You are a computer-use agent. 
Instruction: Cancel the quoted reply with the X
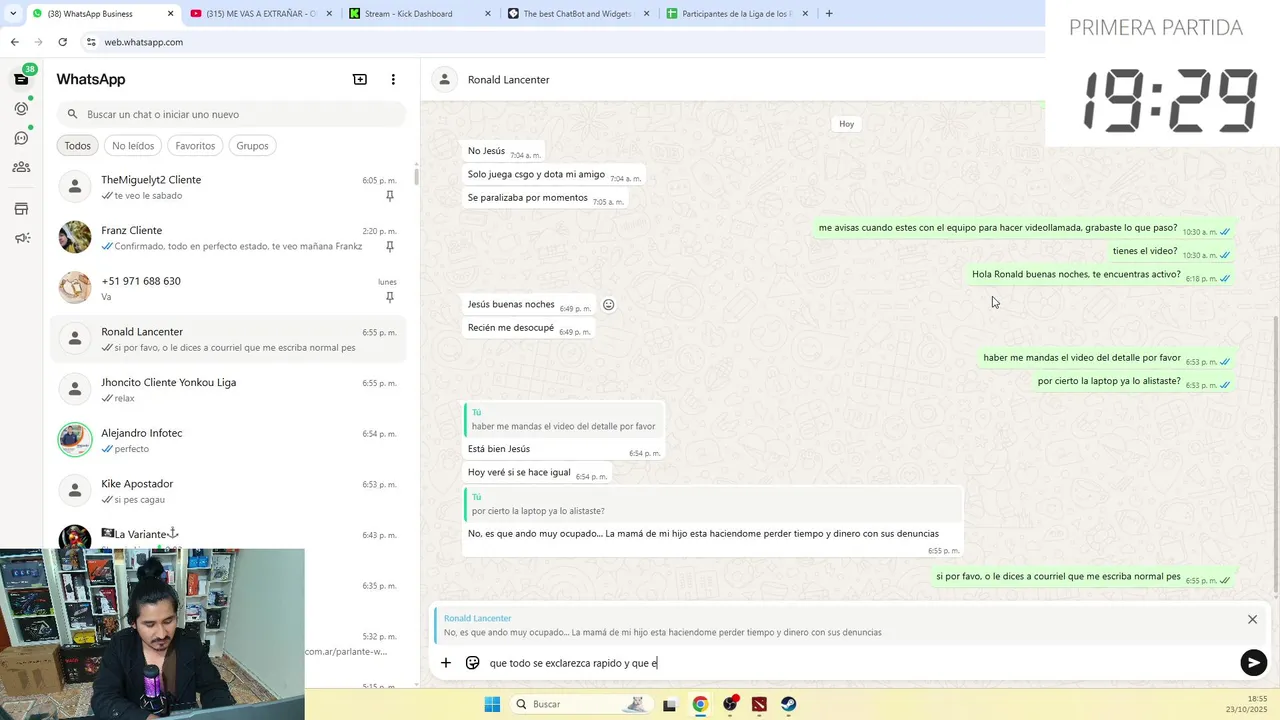pos(1252,619)
